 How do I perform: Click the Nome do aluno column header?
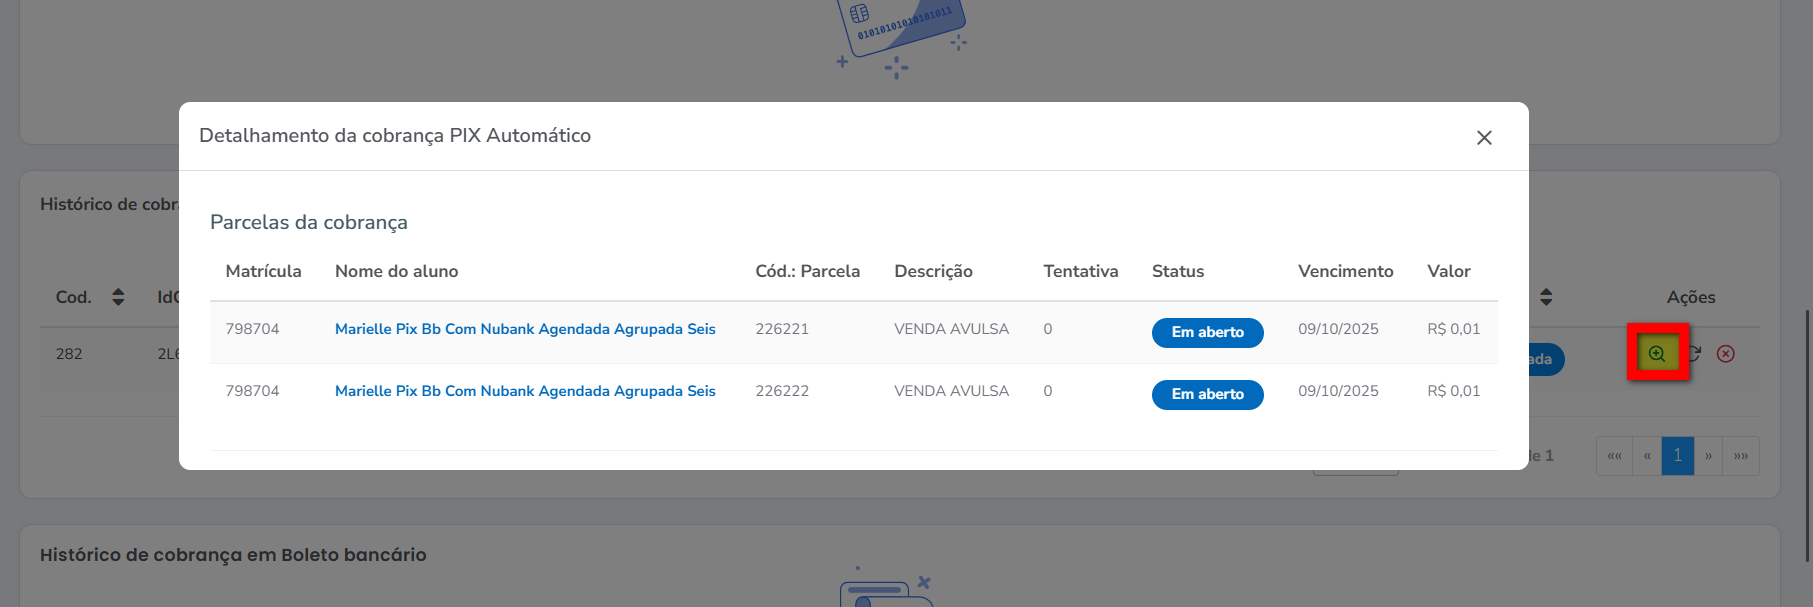tap(396, 271)
